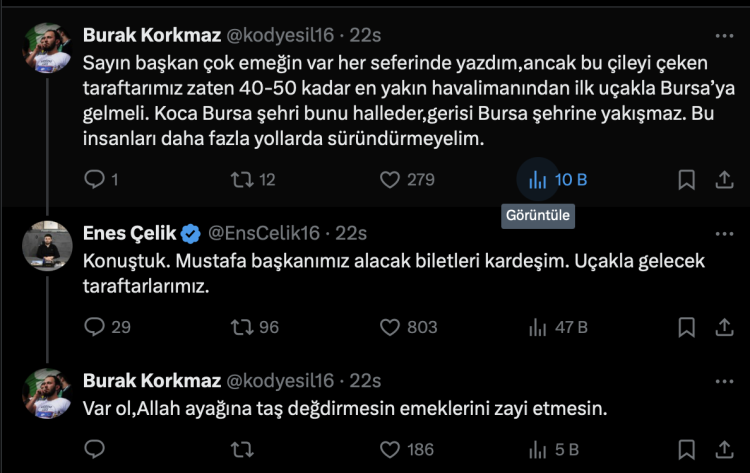
Task: Like the tweet with 279 likes
Action: pos(390,180)
